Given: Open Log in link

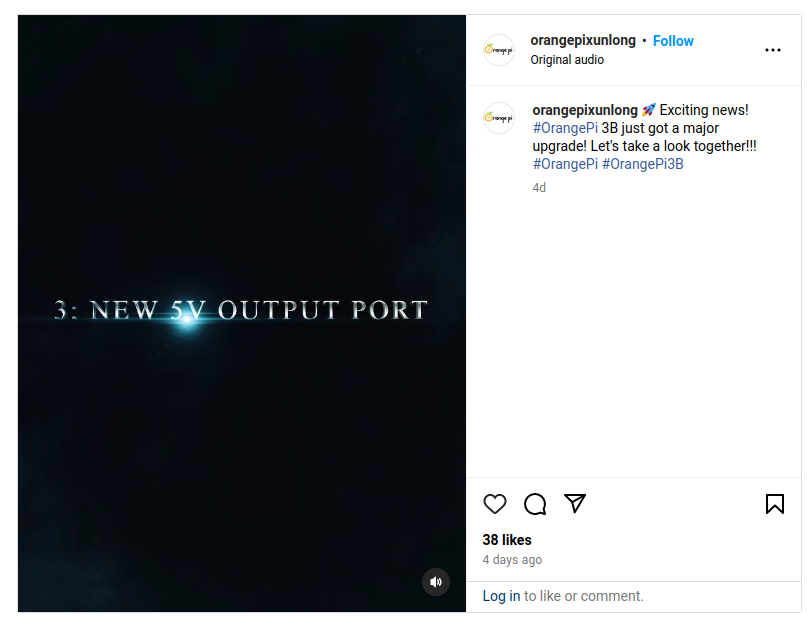Looking at the screenshot, I should pos(501,596).
